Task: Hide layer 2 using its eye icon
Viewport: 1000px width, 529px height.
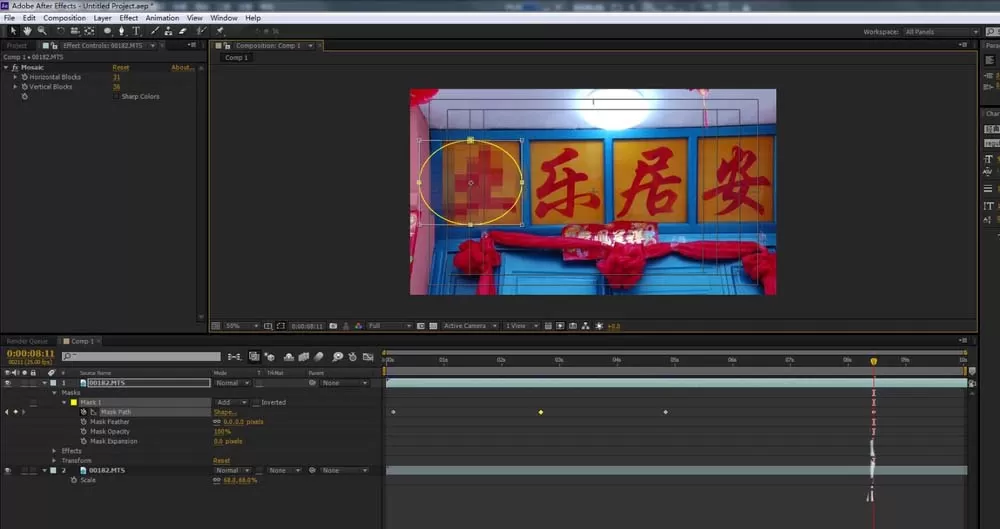Action: [x=8, y=470]
